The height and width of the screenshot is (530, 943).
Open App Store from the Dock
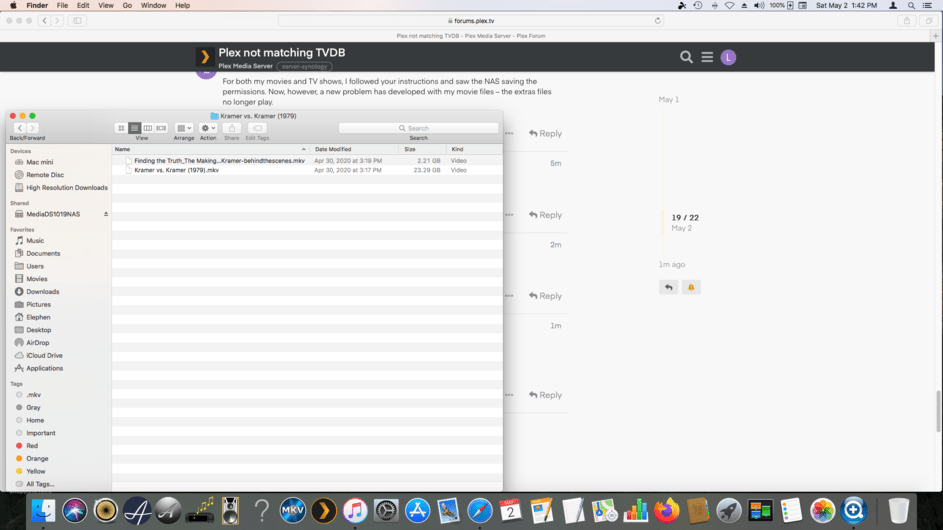coord(417,511)
